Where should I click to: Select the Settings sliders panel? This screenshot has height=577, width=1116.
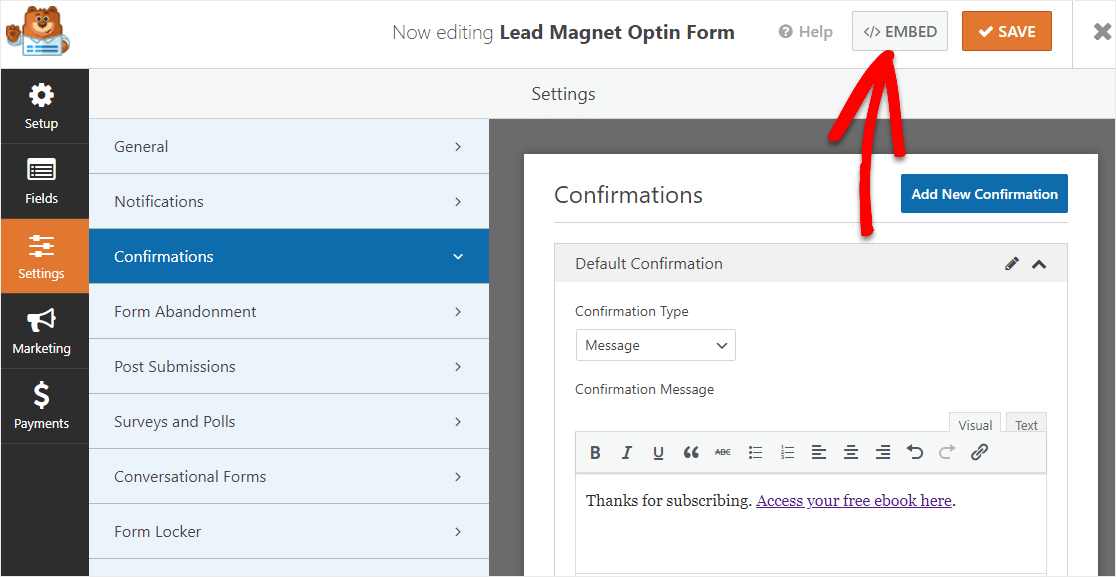point(44,256)
